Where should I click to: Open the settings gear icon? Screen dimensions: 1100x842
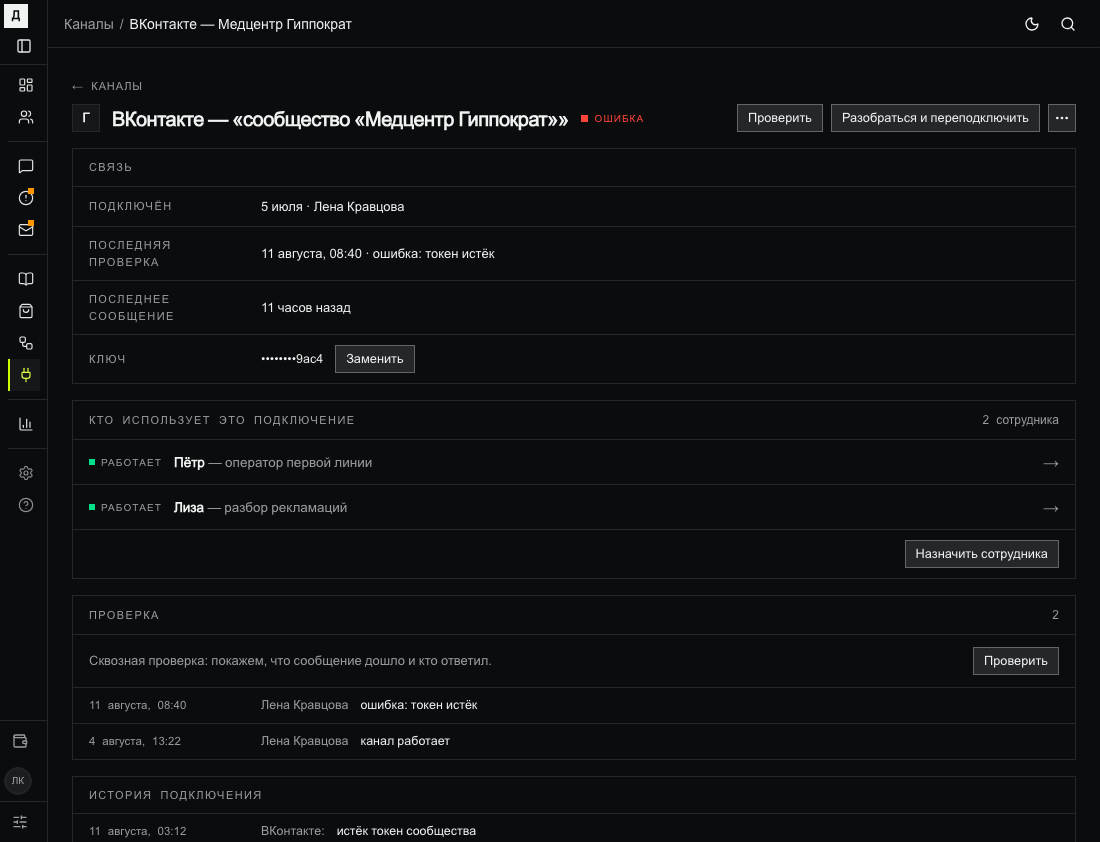[x=26, y=473]
